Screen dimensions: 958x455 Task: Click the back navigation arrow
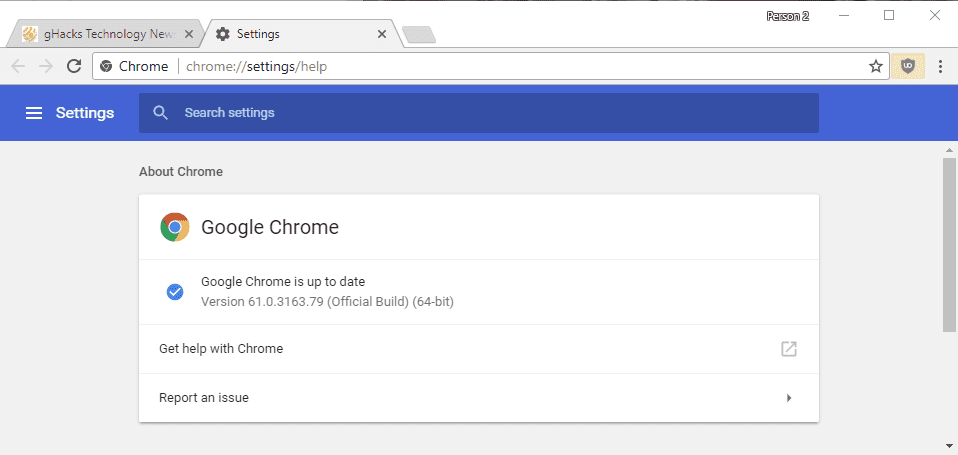pos(18,66)
